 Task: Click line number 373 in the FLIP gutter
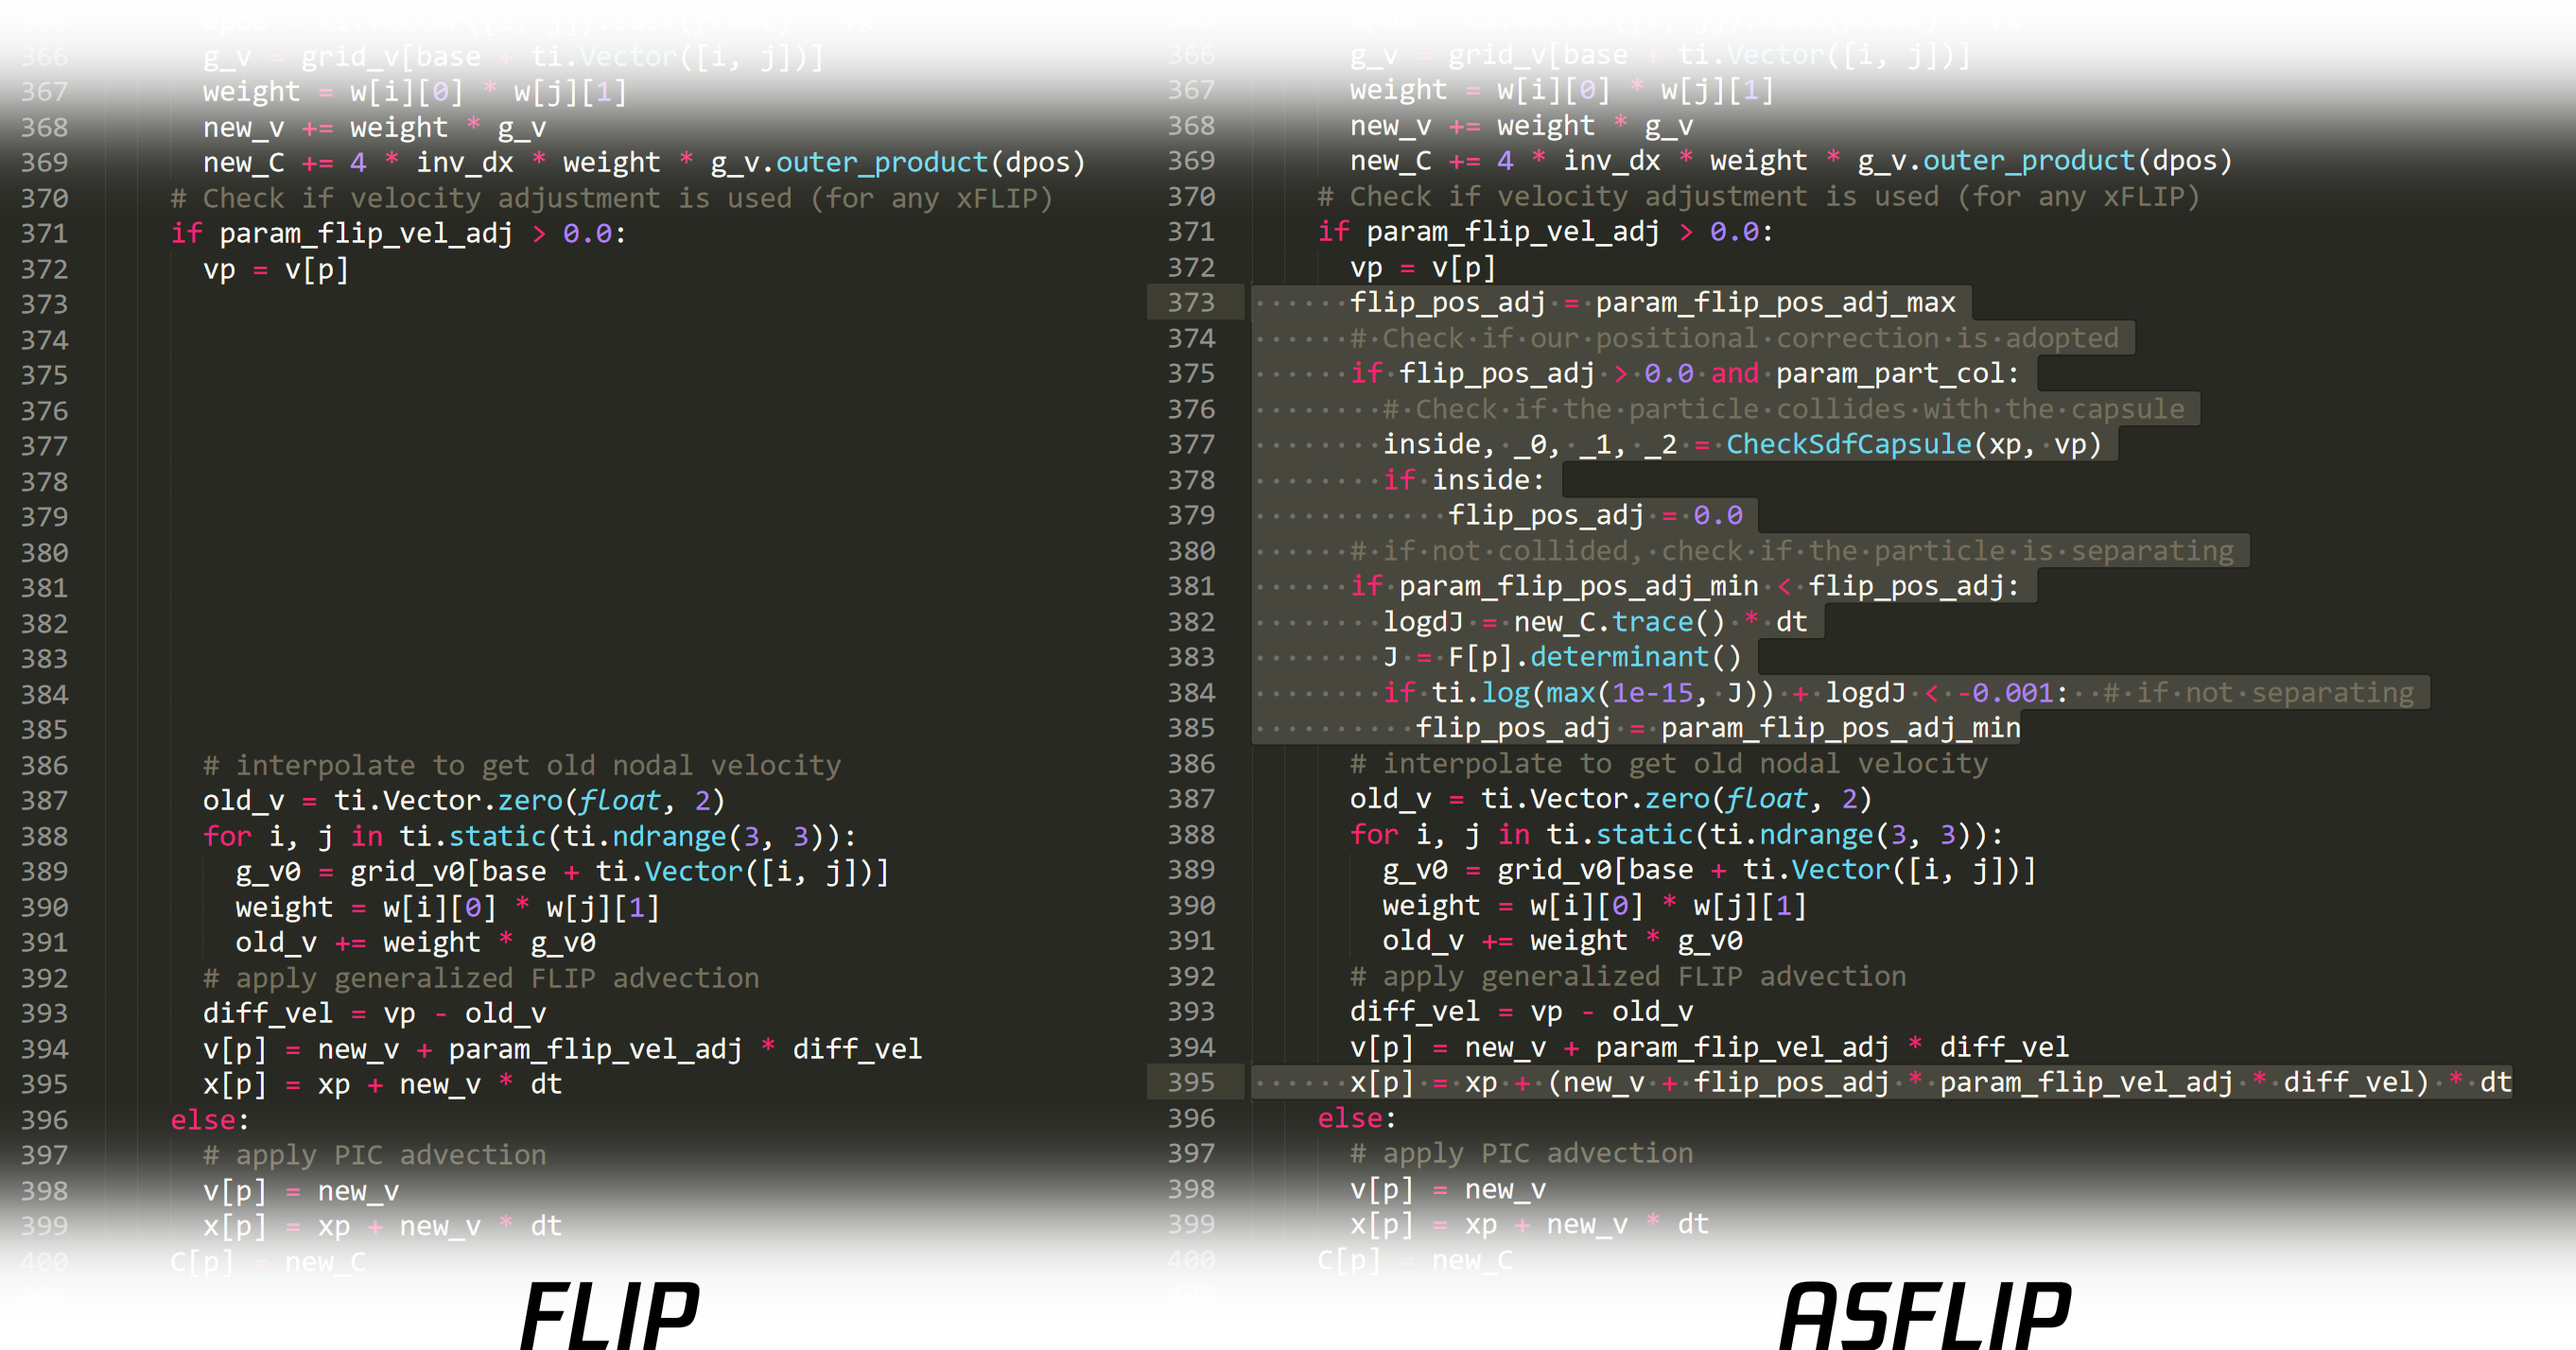(x=44, y=304)
